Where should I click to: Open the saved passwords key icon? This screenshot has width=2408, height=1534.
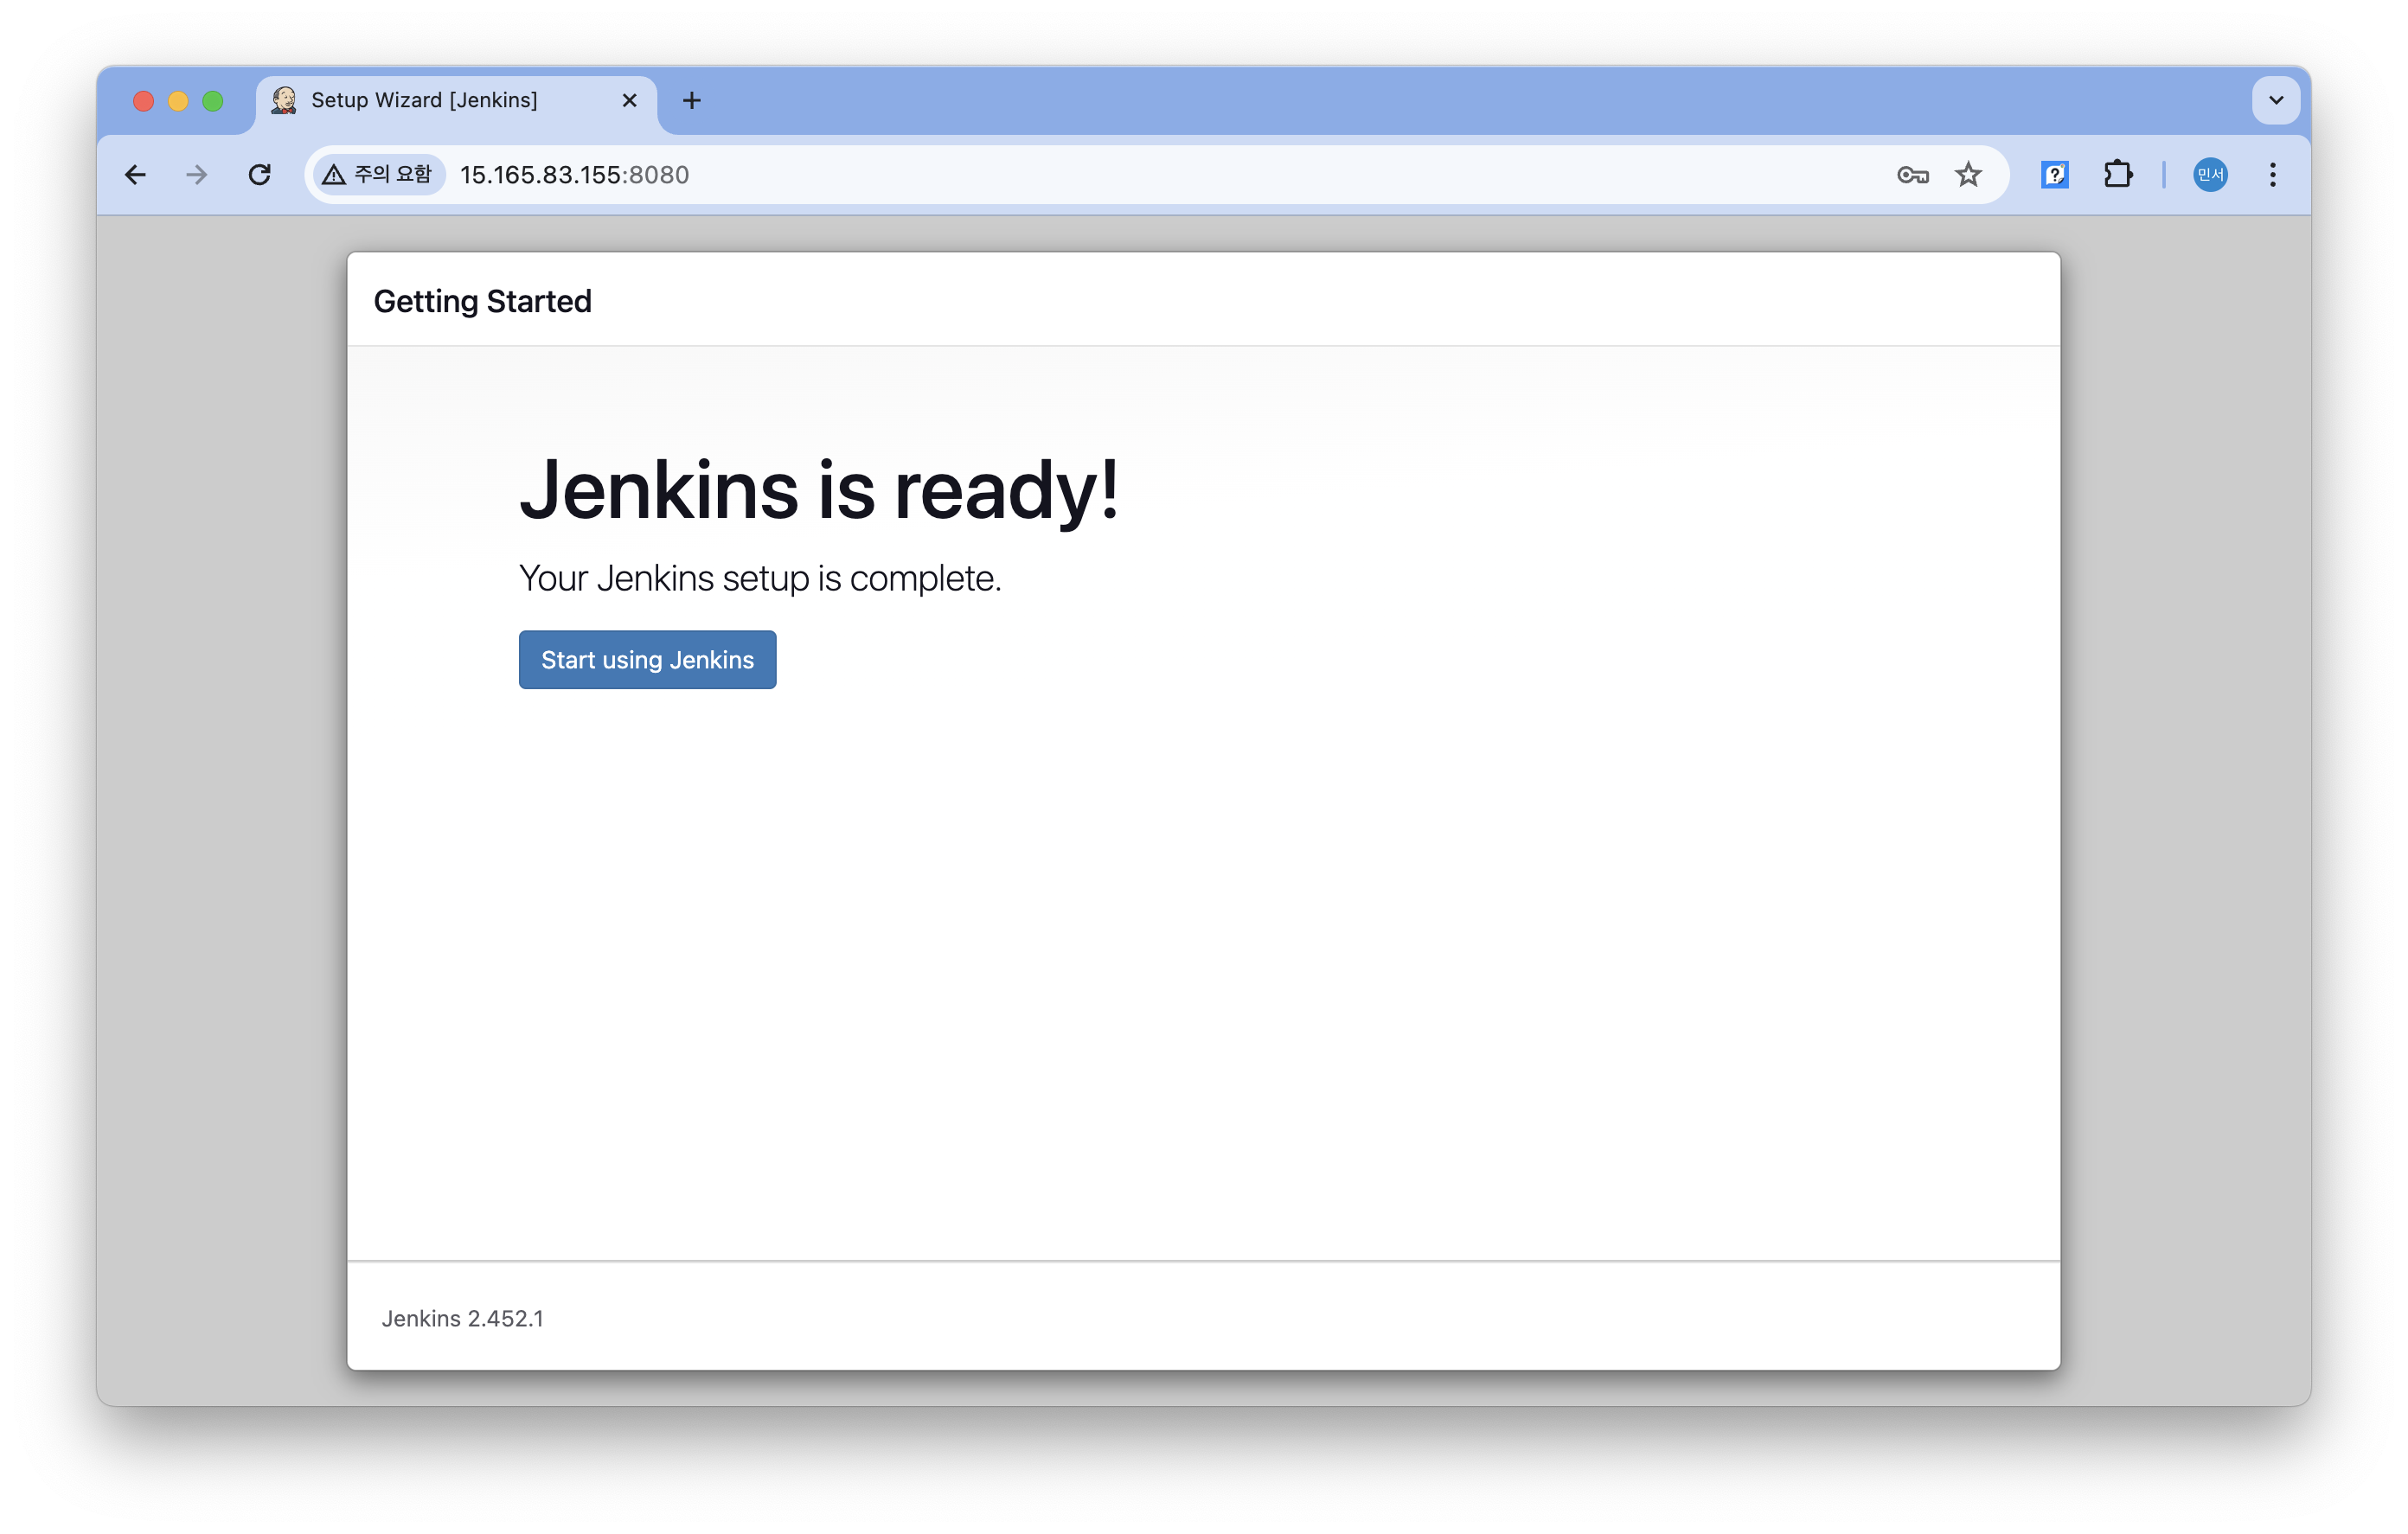[x=1912, y=175]
